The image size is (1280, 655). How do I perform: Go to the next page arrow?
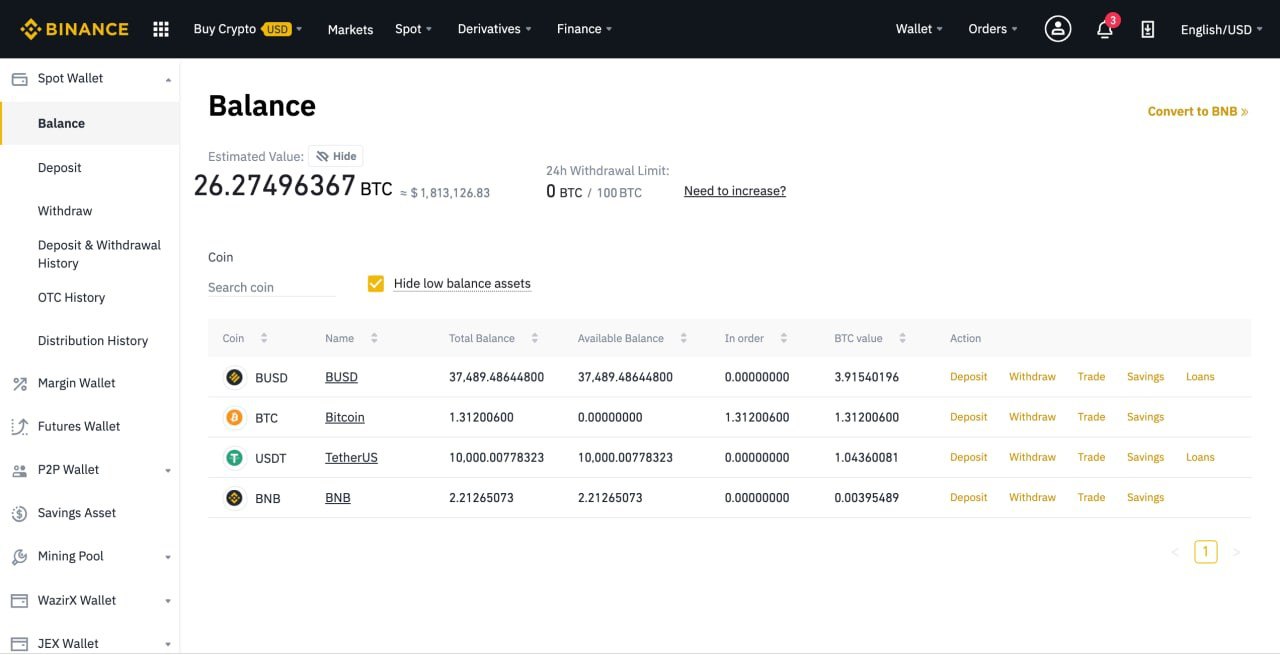1237,552
